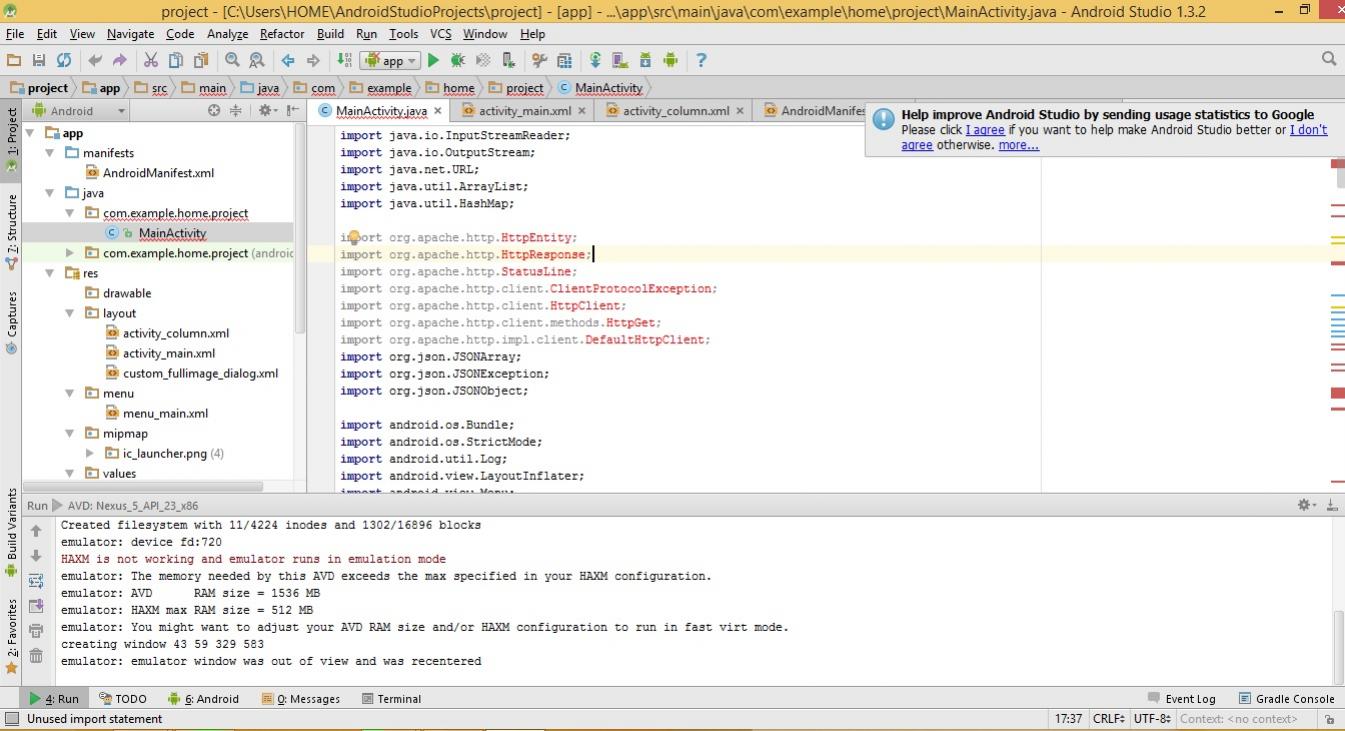Click the Collapse All icon in Project panel
Viewport: 1345px width, 731px height.
[x=237, y=111]
